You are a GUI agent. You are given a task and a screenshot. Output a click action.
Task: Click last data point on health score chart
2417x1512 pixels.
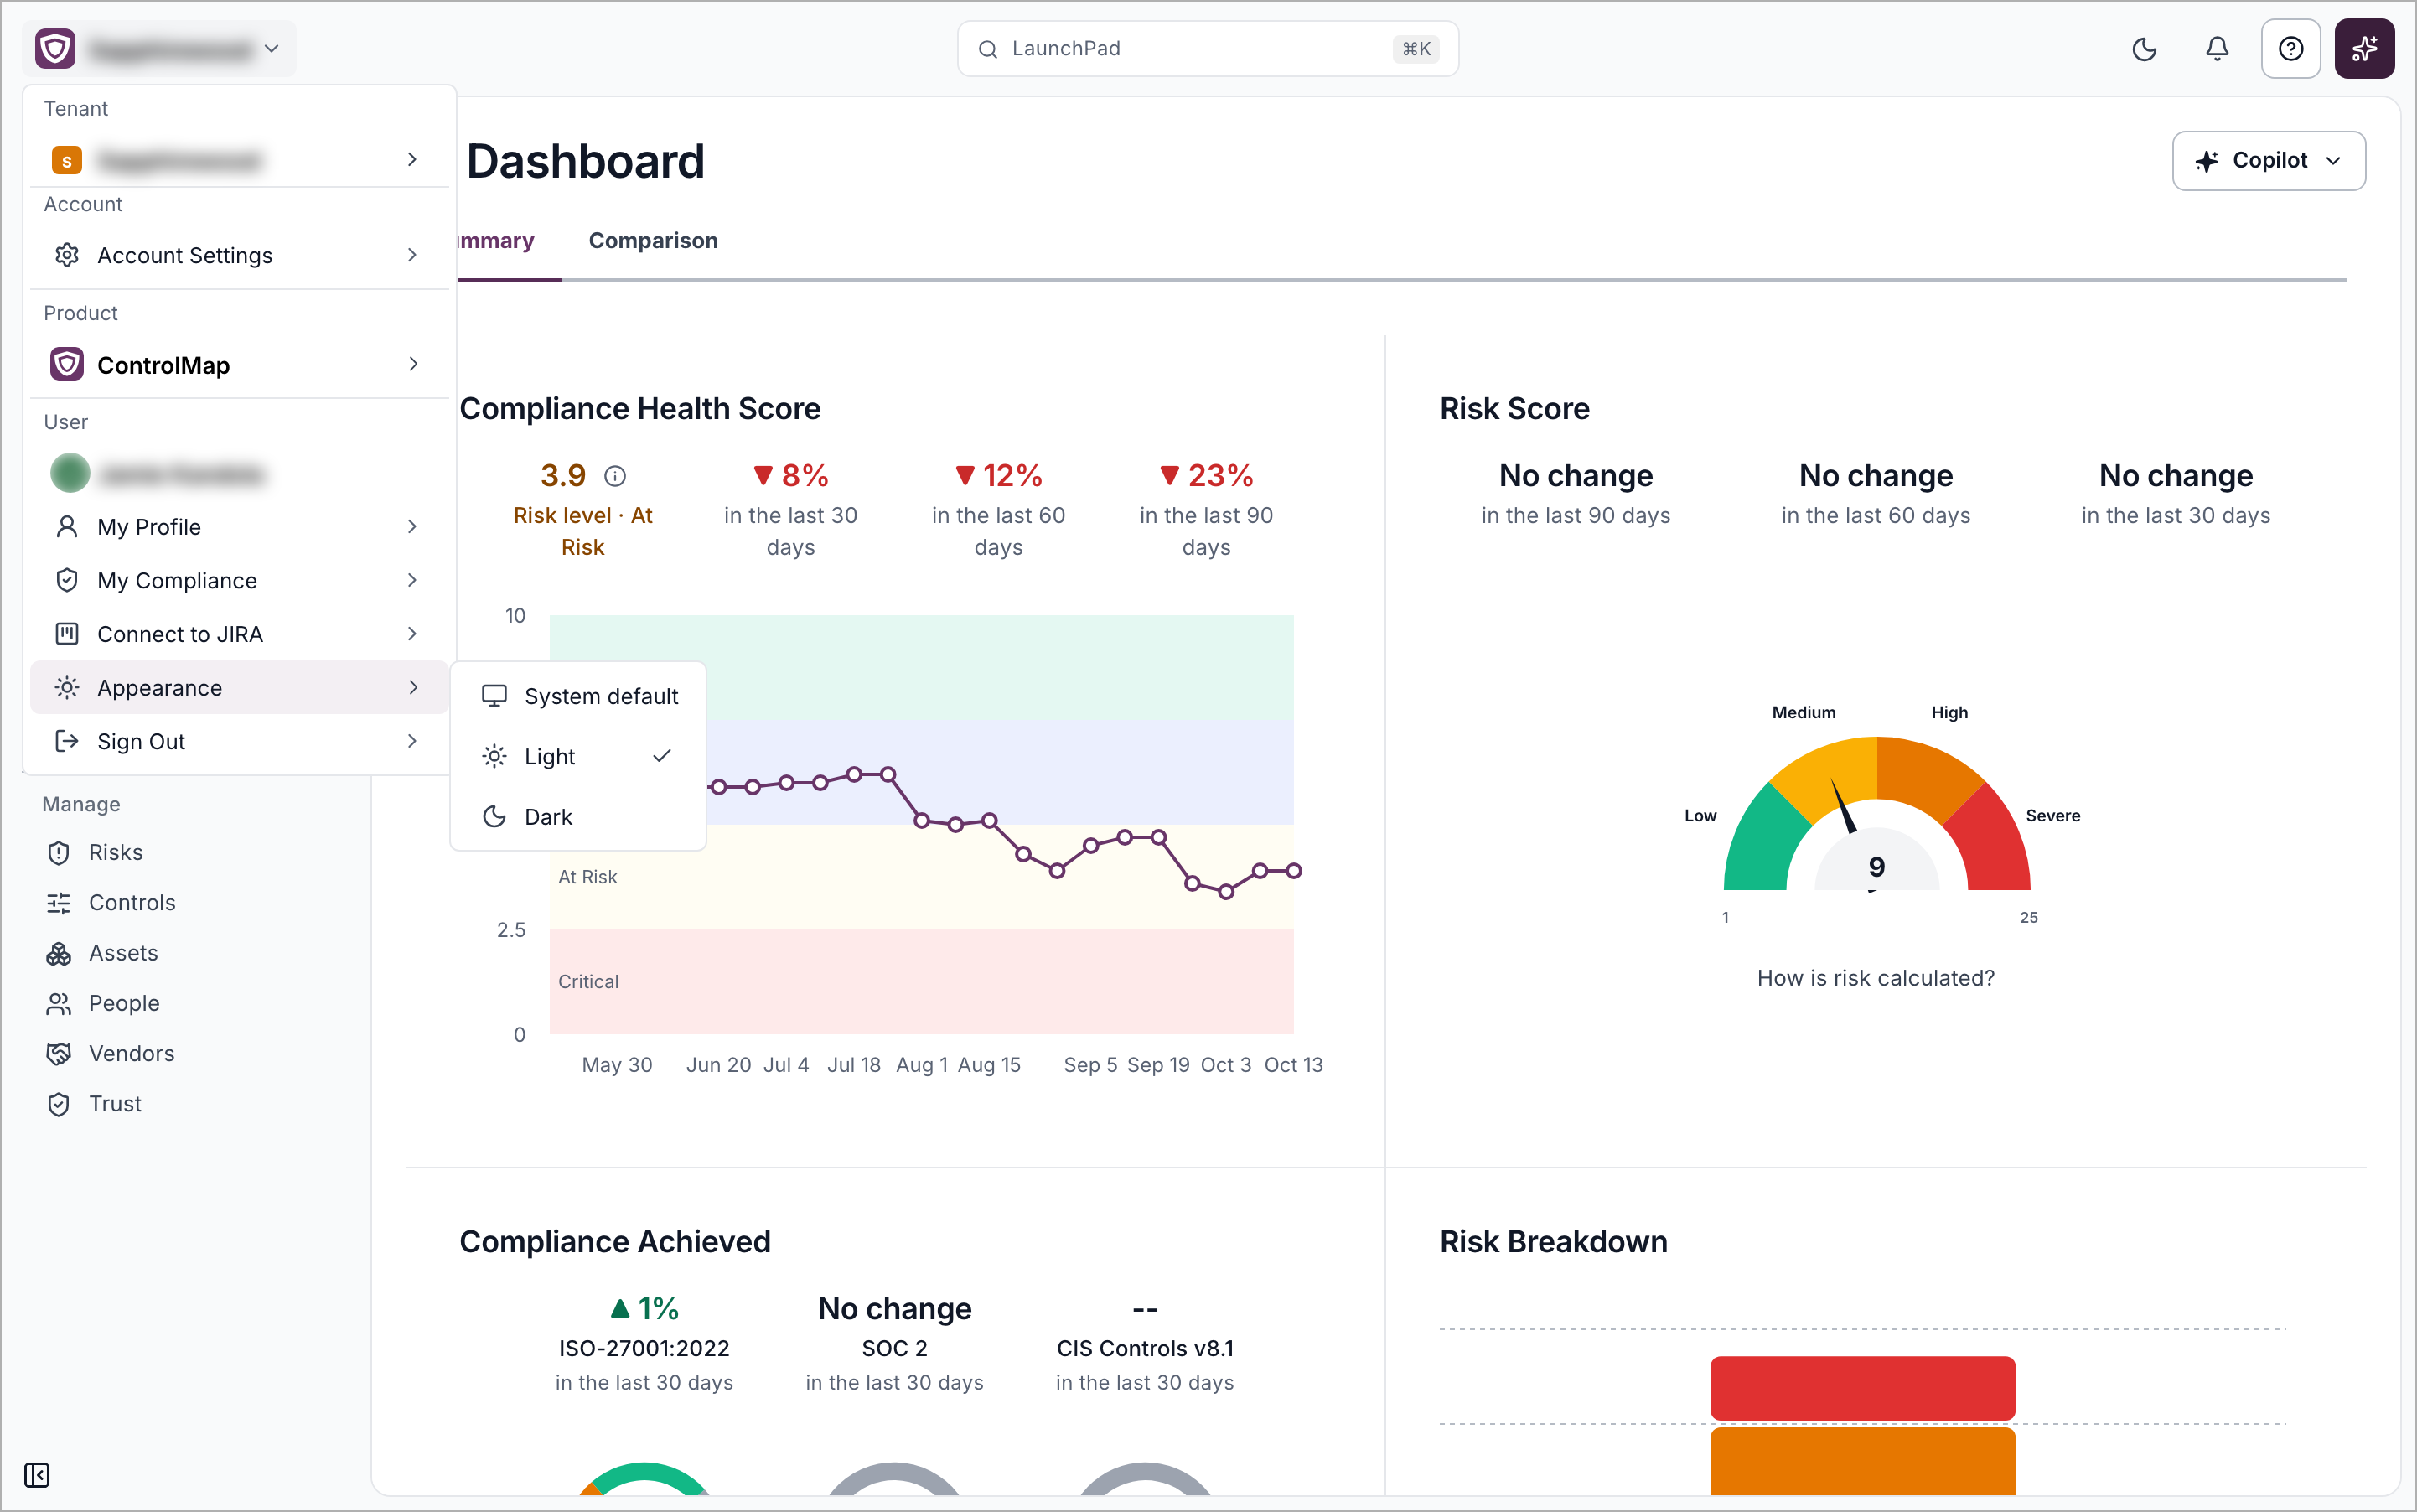1293,871
